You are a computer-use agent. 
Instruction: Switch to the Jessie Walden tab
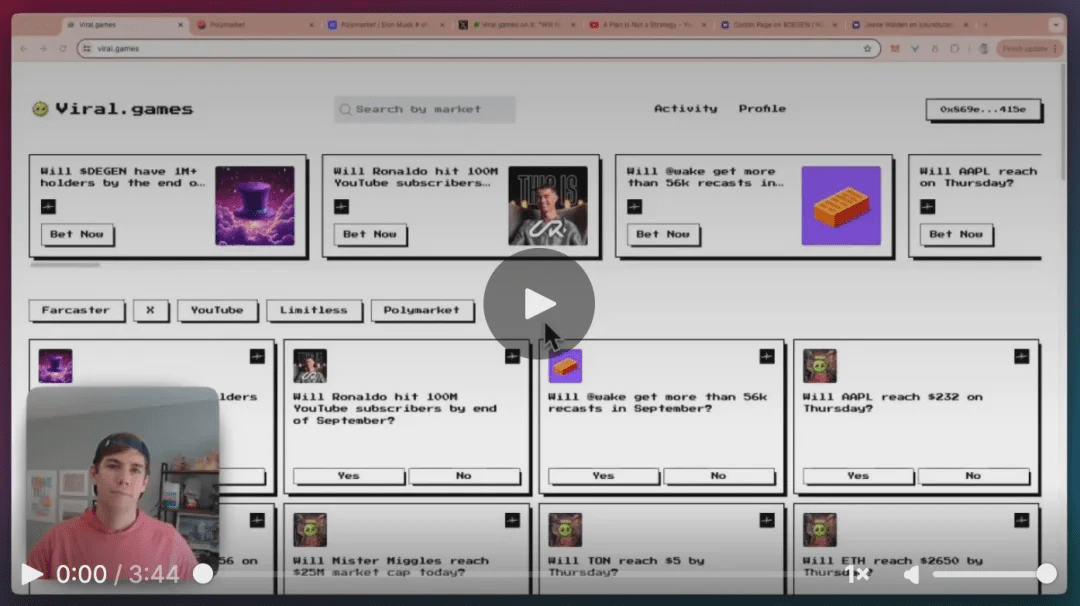[909, 25]
